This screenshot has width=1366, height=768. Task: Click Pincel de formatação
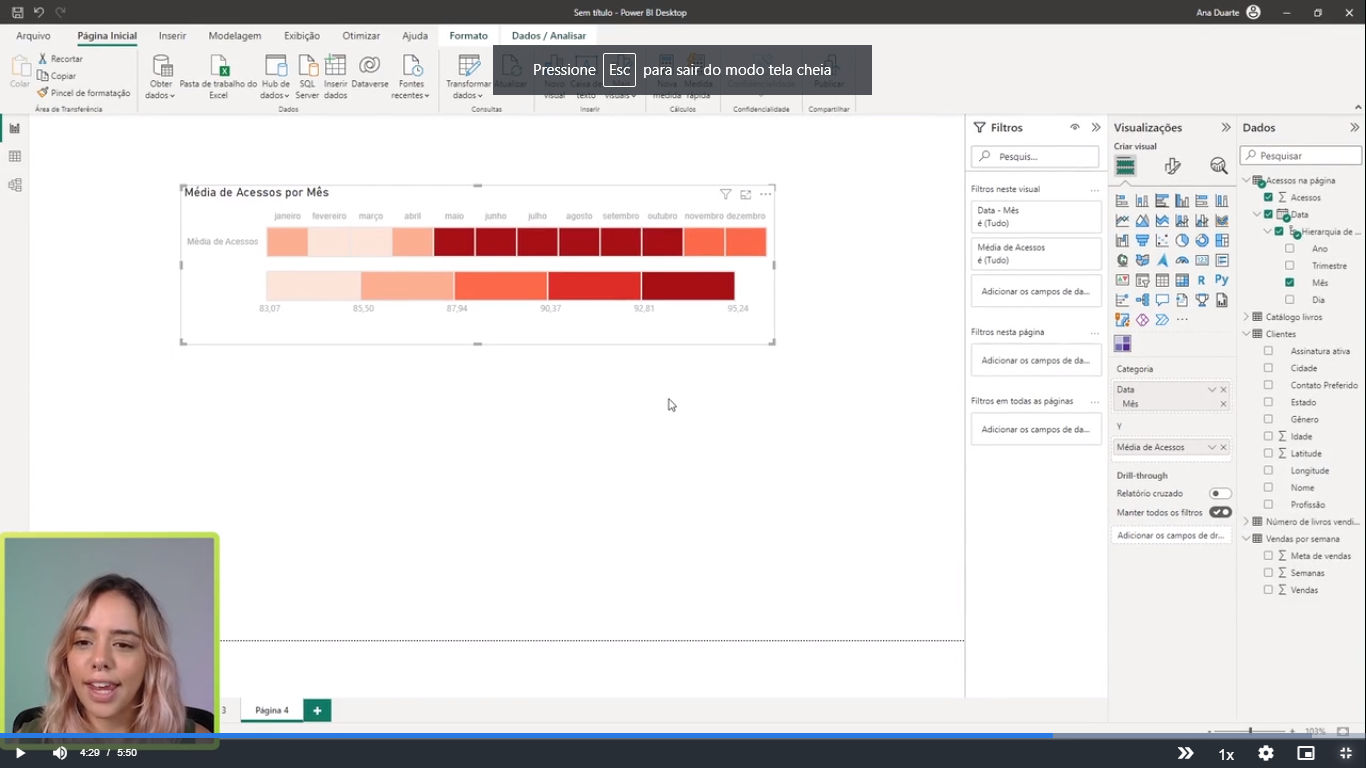coord(84,93)
